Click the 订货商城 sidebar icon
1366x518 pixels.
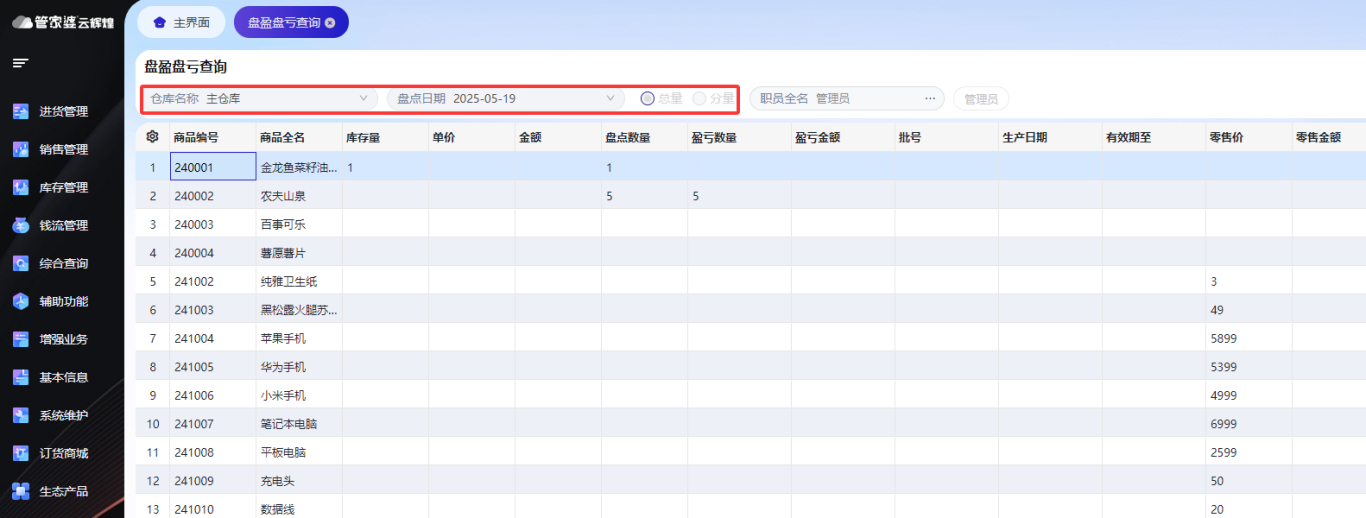[x=20, y=454]
